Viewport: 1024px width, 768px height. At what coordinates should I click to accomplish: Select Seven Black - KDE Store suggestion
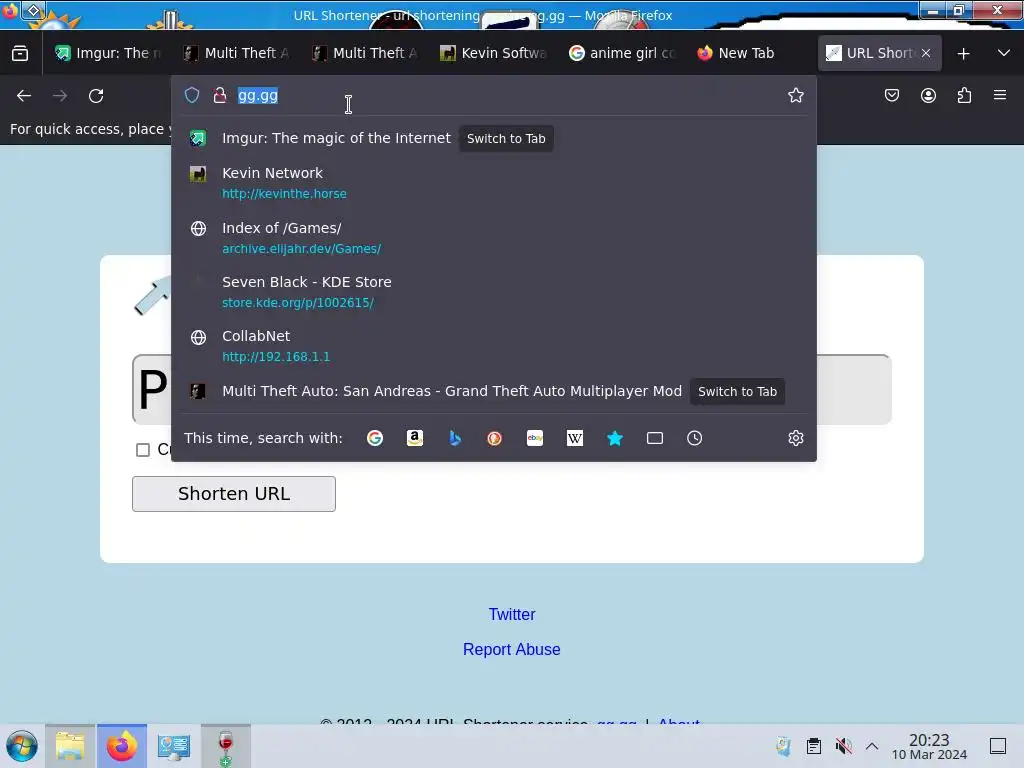coord(494,292)
